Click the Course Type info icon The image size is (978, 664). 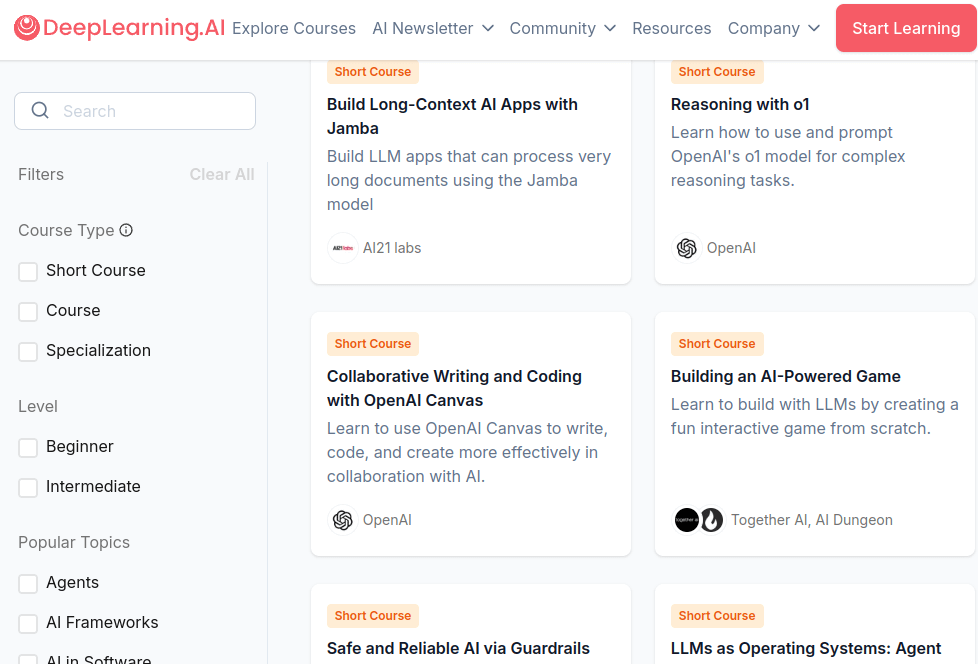[x=126, y=230]
